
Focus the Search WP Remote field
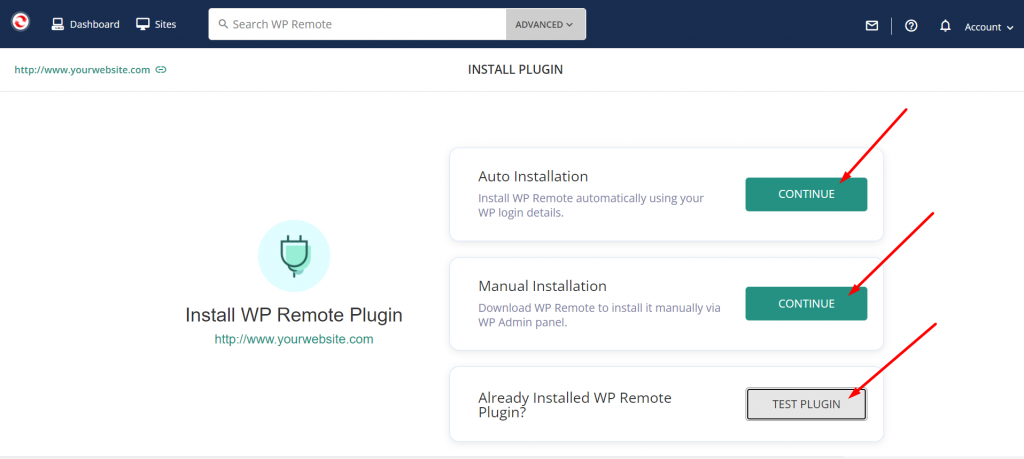pos(357,24)
